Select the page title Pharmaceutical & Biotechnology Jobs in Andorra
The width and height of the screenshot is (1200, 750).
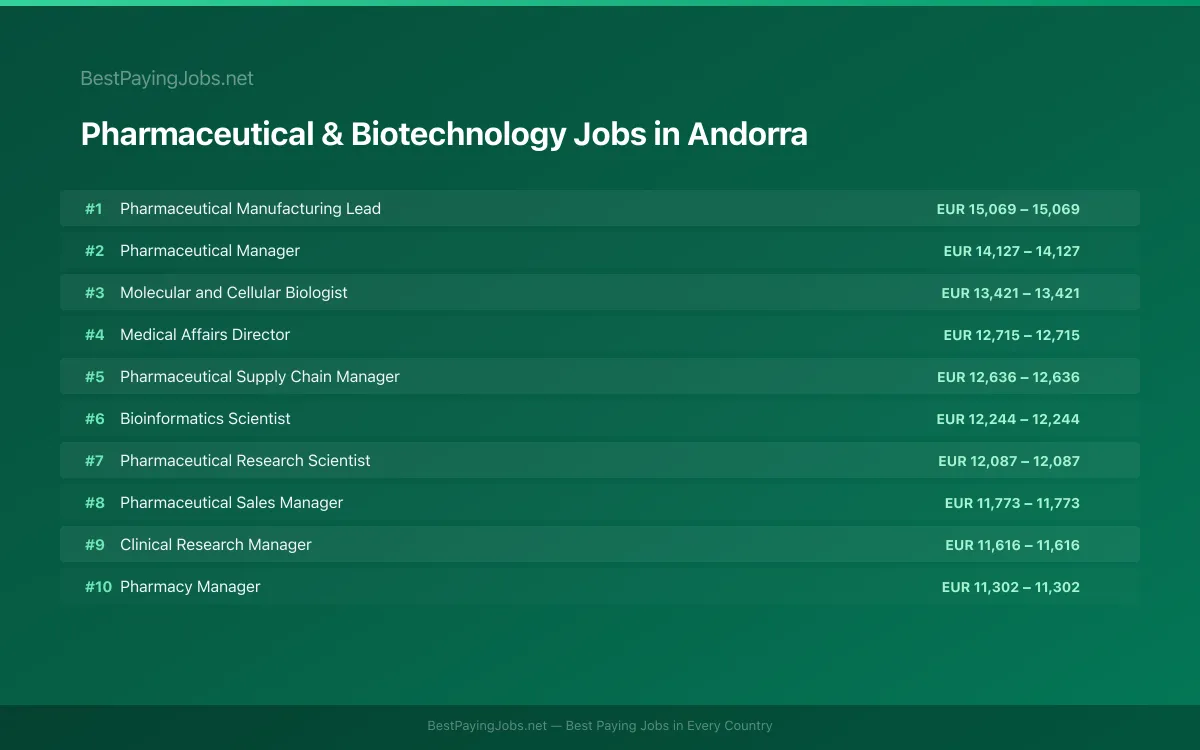point(444,134)
